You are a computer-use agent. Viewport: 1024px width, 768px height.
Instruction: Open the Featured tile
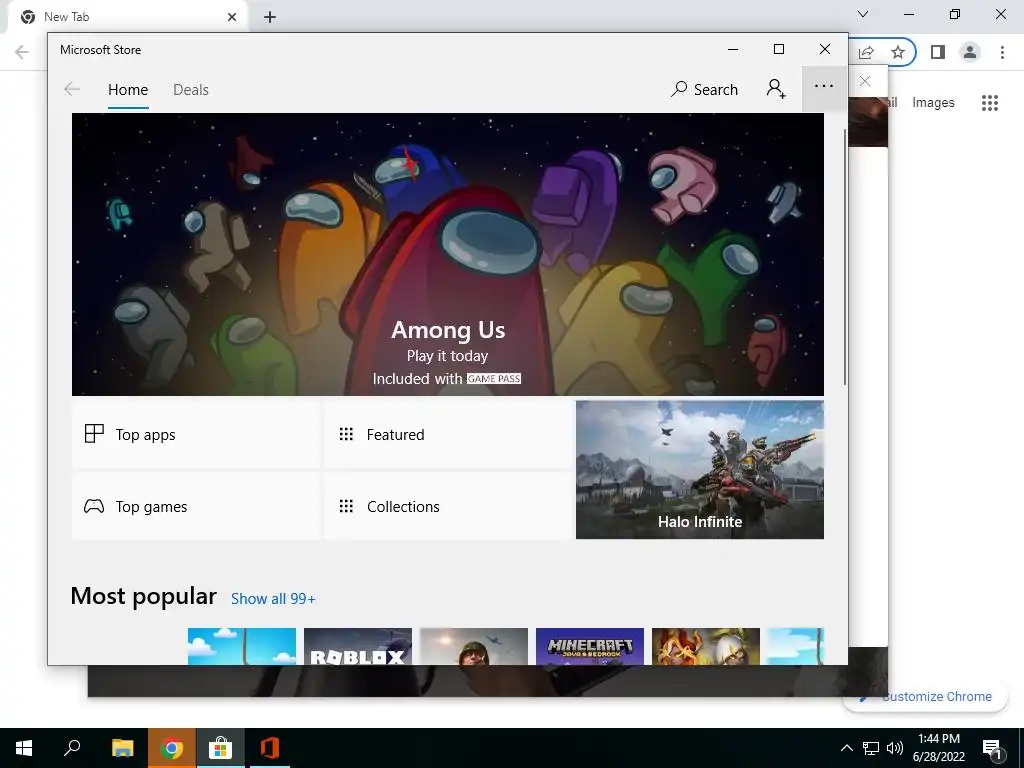tap(448, 434)
